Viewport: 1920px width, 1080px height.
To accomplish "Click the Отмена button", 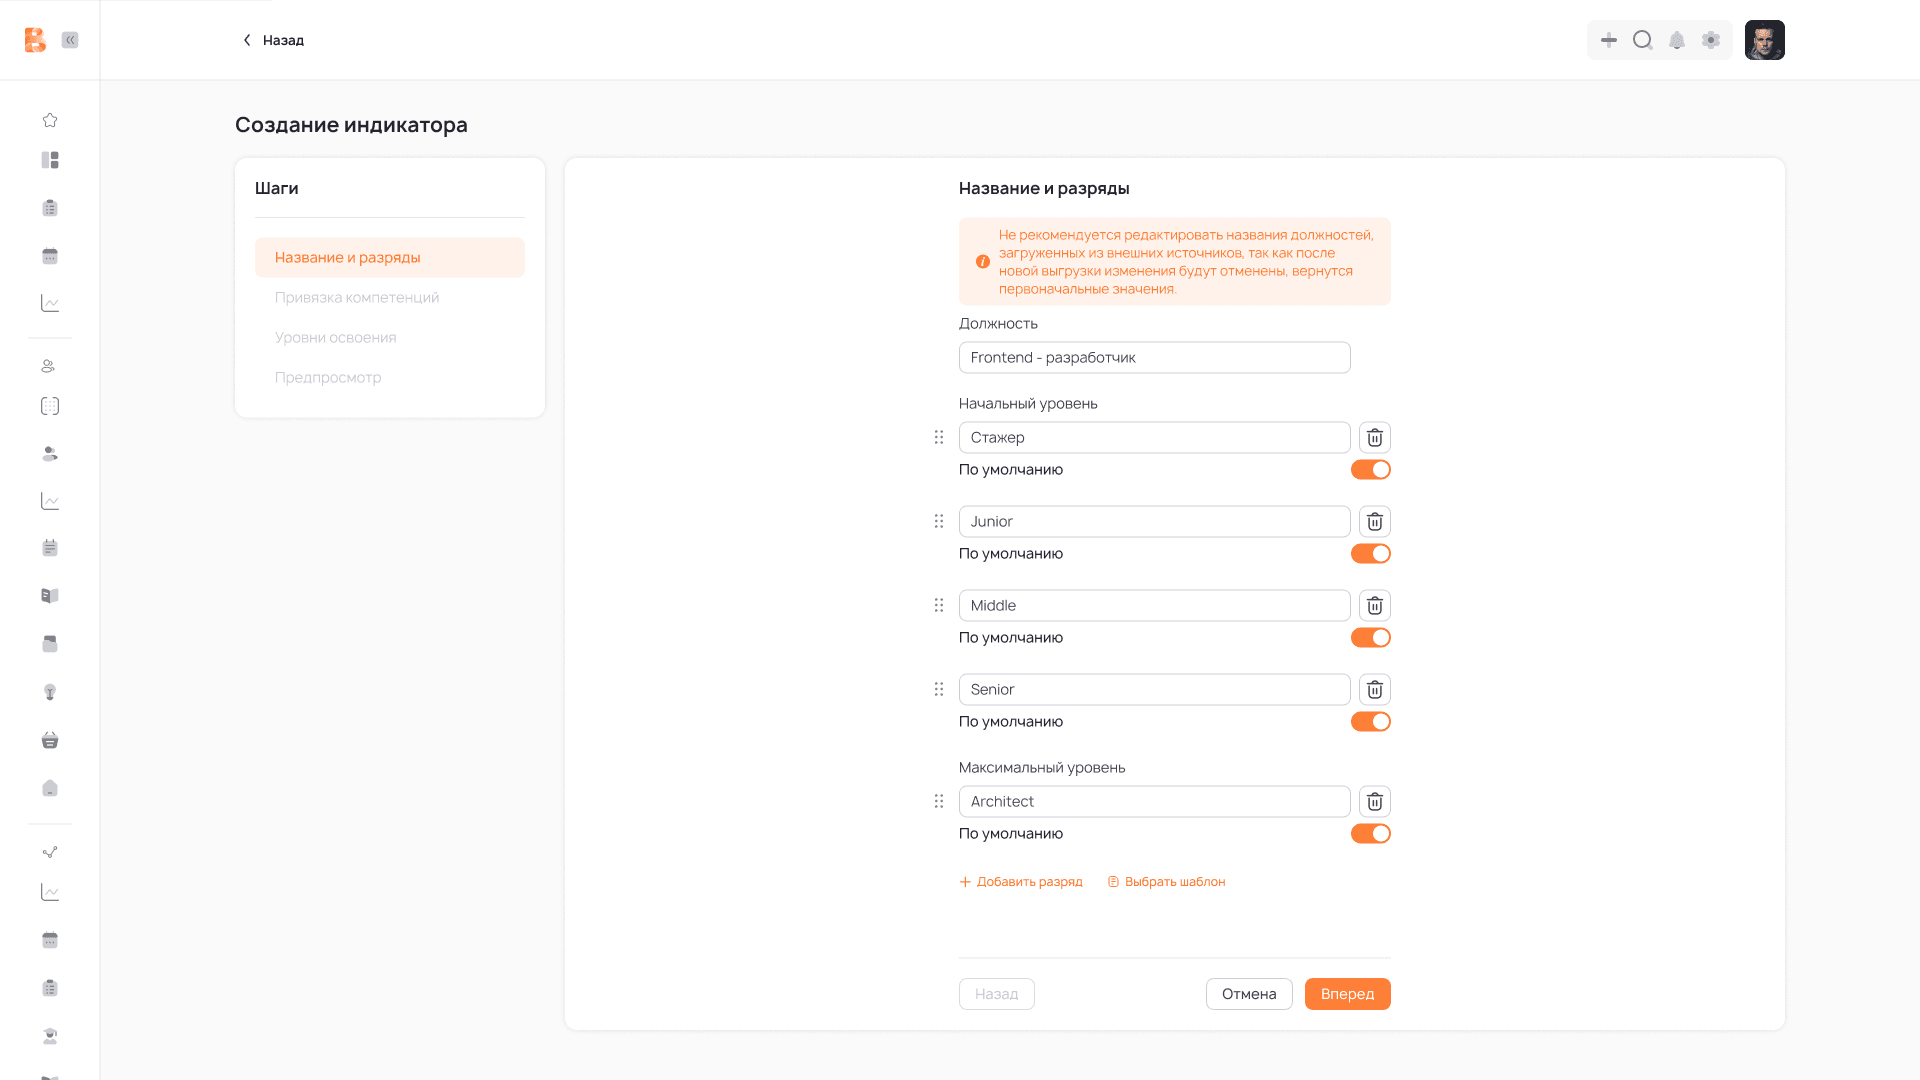I will [1248, 994].
